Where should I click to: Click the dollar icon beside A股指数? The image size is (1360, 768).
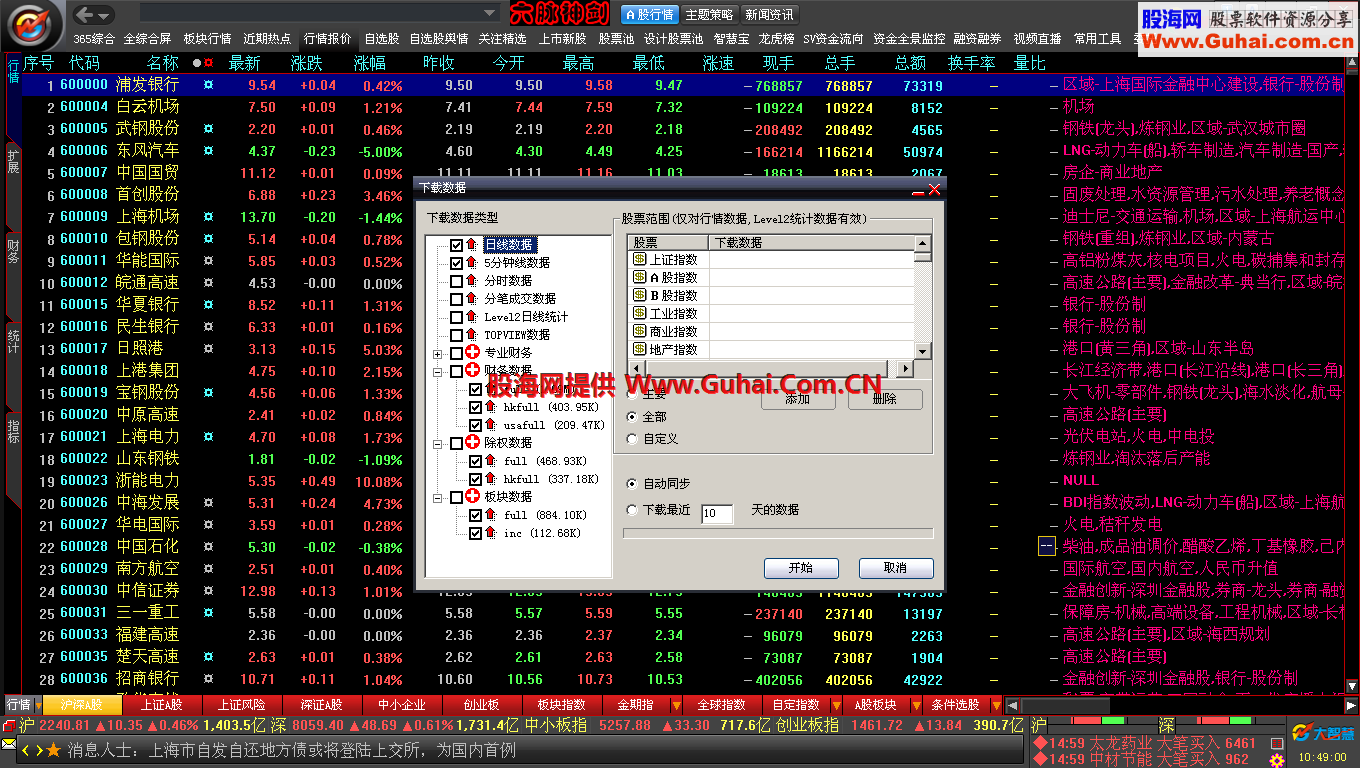pos(638,277)
